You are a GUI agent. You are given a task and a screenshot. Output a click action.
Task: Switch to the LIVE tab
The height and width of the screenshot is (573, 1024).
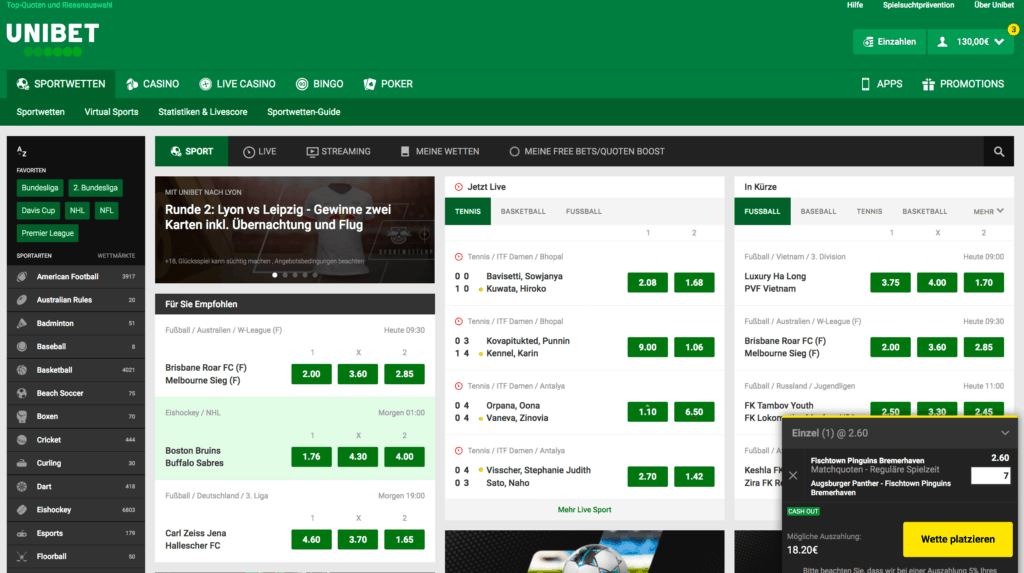260,152
